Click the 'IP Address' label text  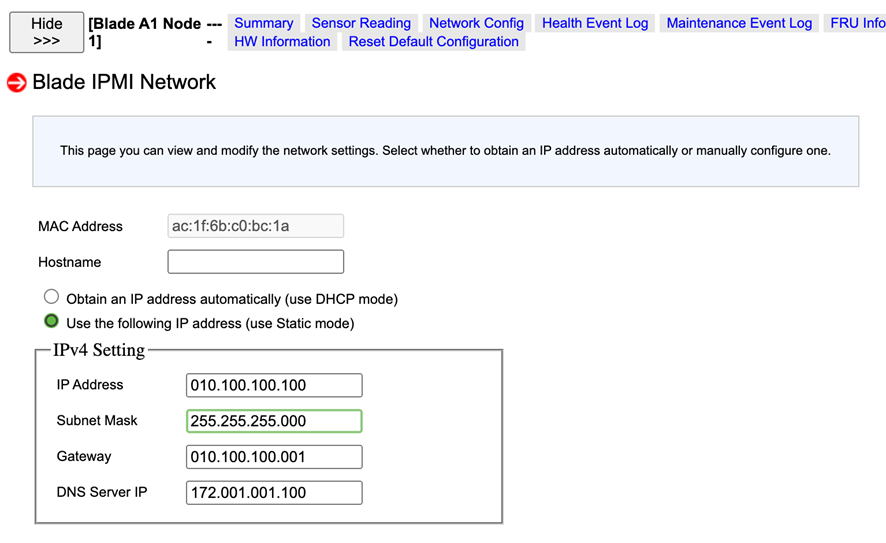pyautogui.click(x=90, y=385)
